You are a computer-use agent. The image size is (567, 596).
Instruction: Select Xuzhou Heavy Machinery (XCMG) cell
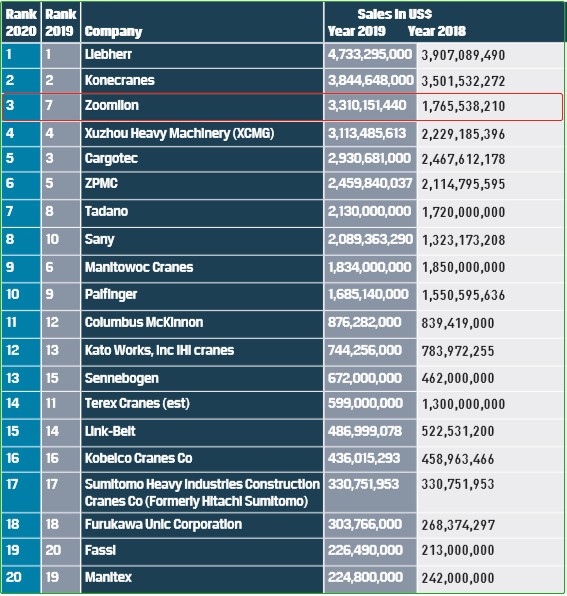[202, 133]
